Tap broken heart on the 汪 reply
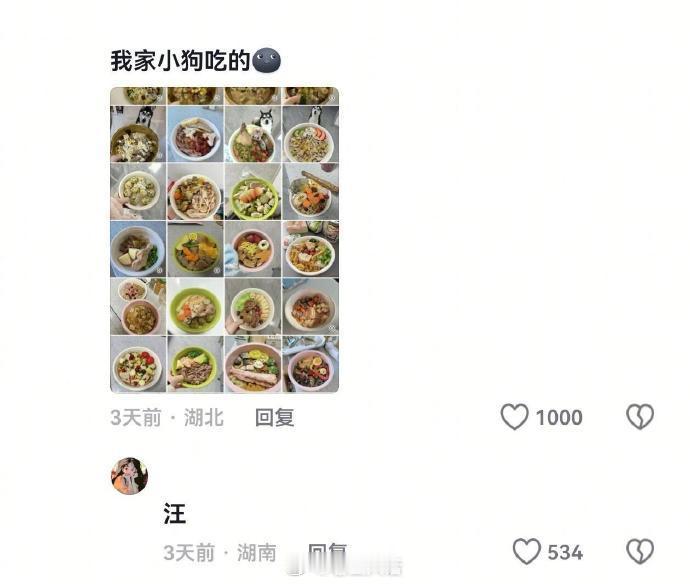690x584 pixels. click(x=640, y=551)
